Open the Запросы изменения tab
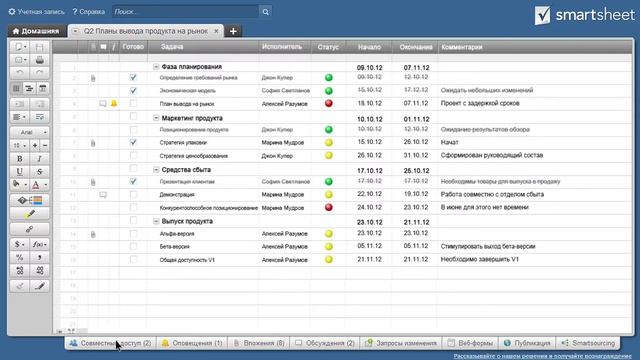The width and height of the screenshot is (640, 360). 402,343
